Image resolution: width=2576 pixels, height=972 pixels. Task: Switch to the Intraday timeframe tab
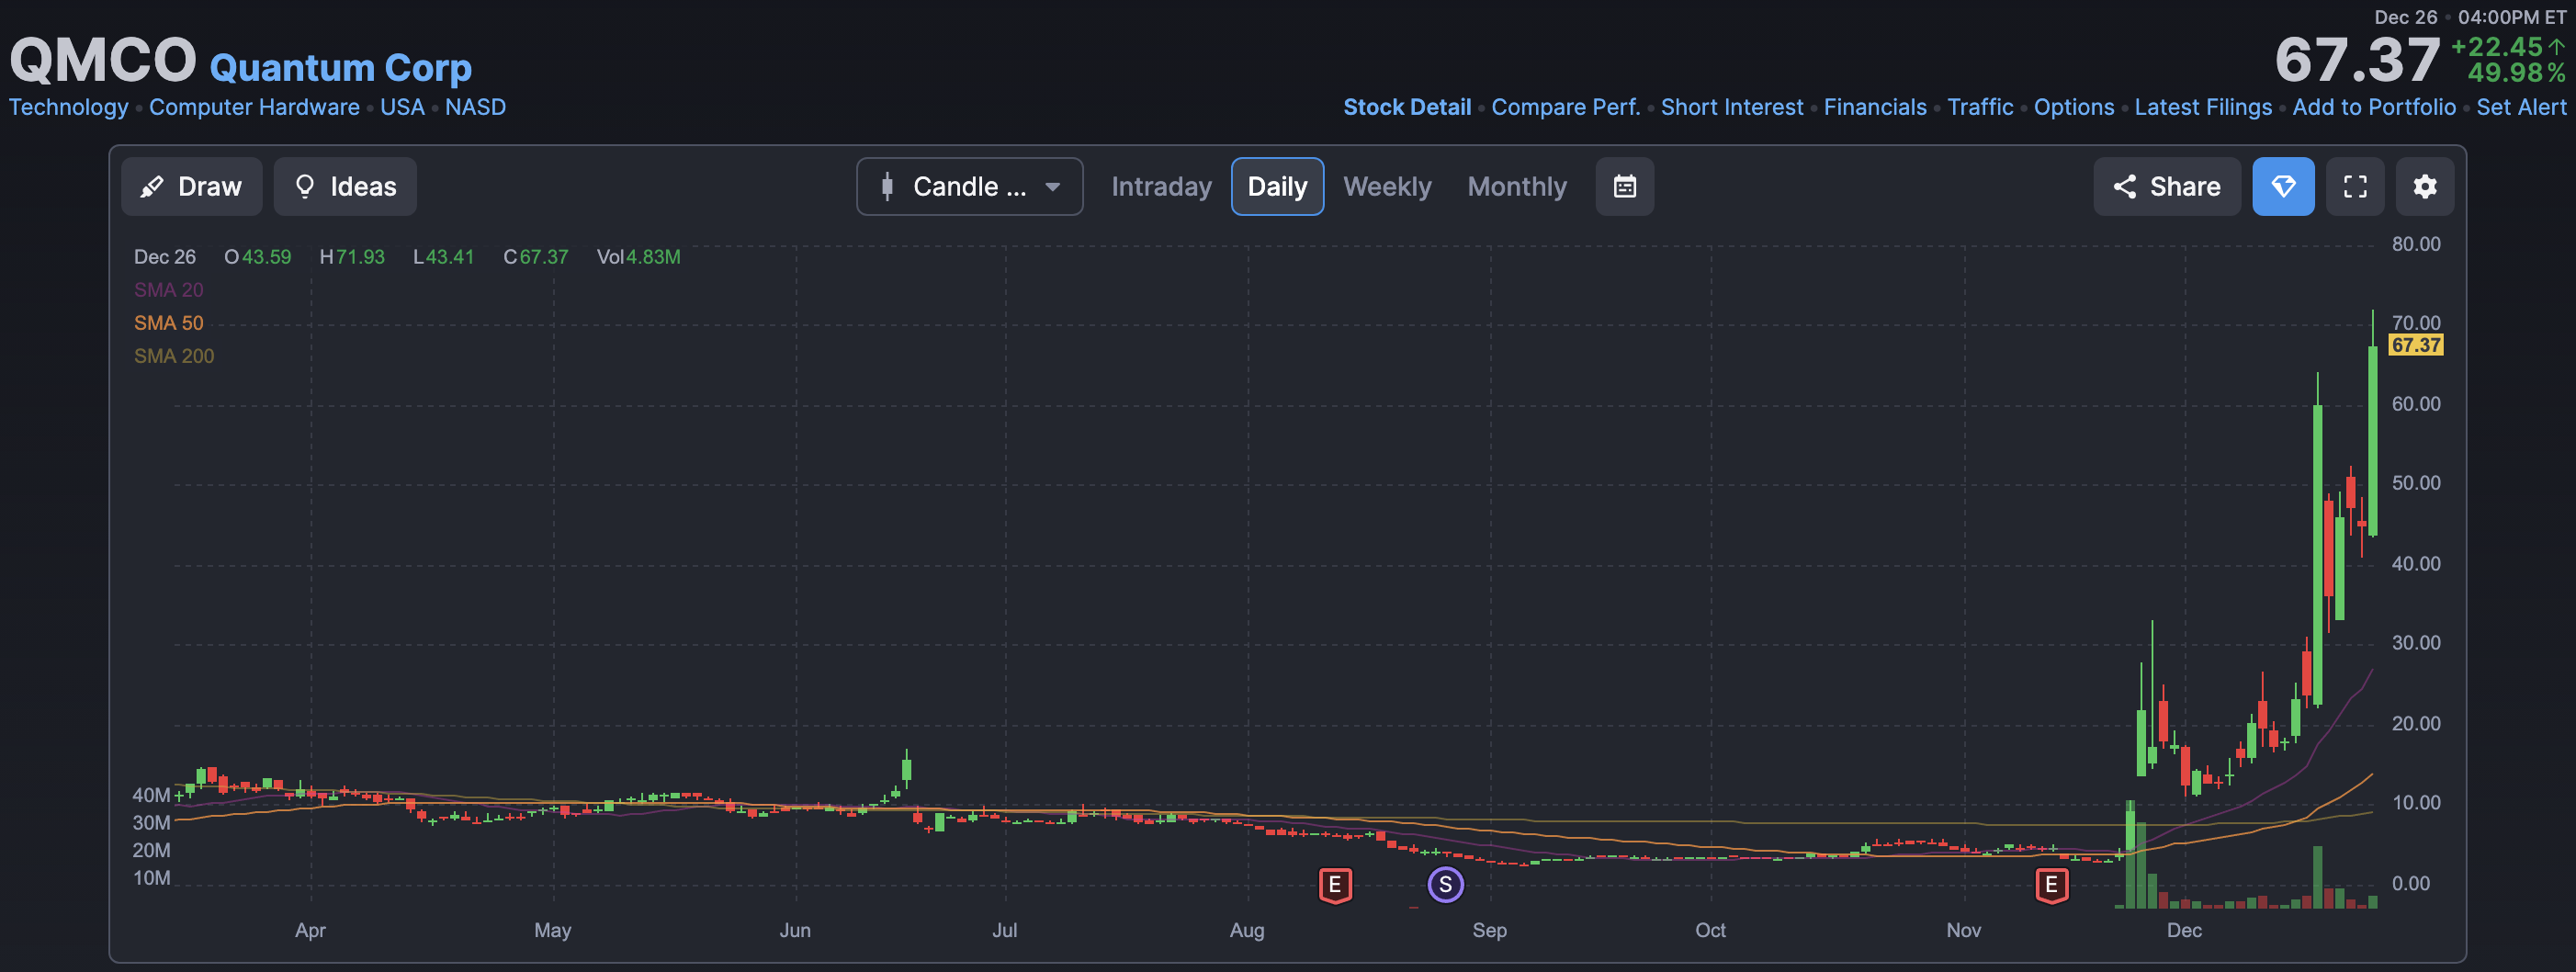(1161, 186)
